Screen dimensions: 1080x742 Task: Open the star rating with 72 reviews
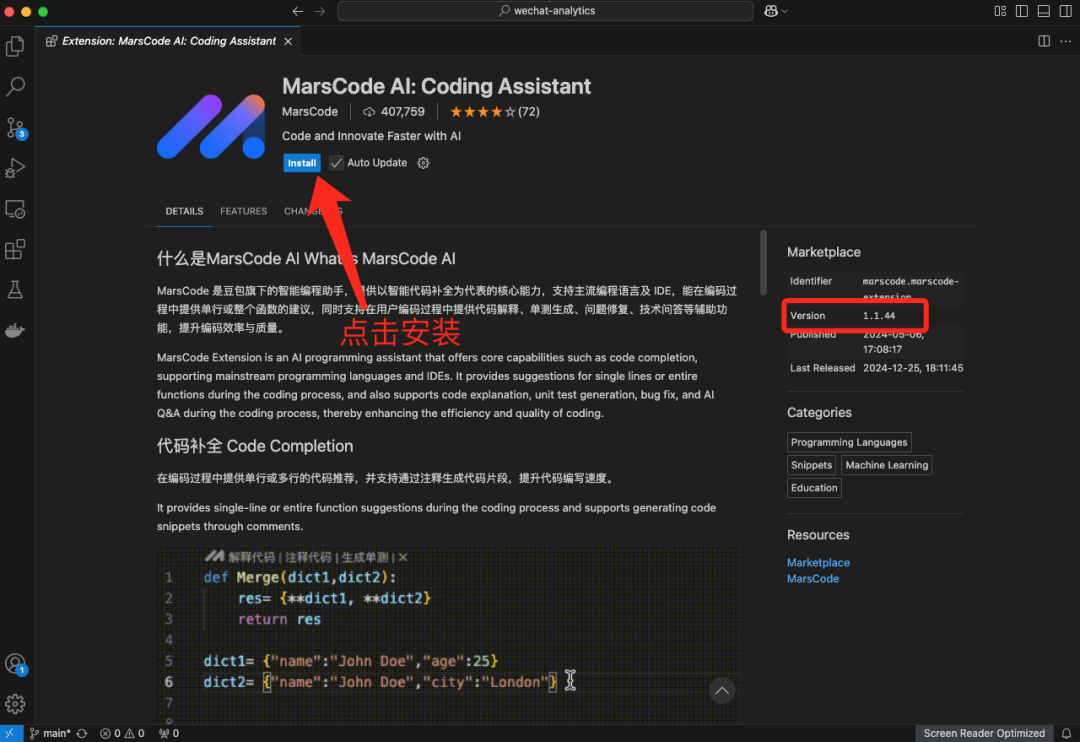495,112
